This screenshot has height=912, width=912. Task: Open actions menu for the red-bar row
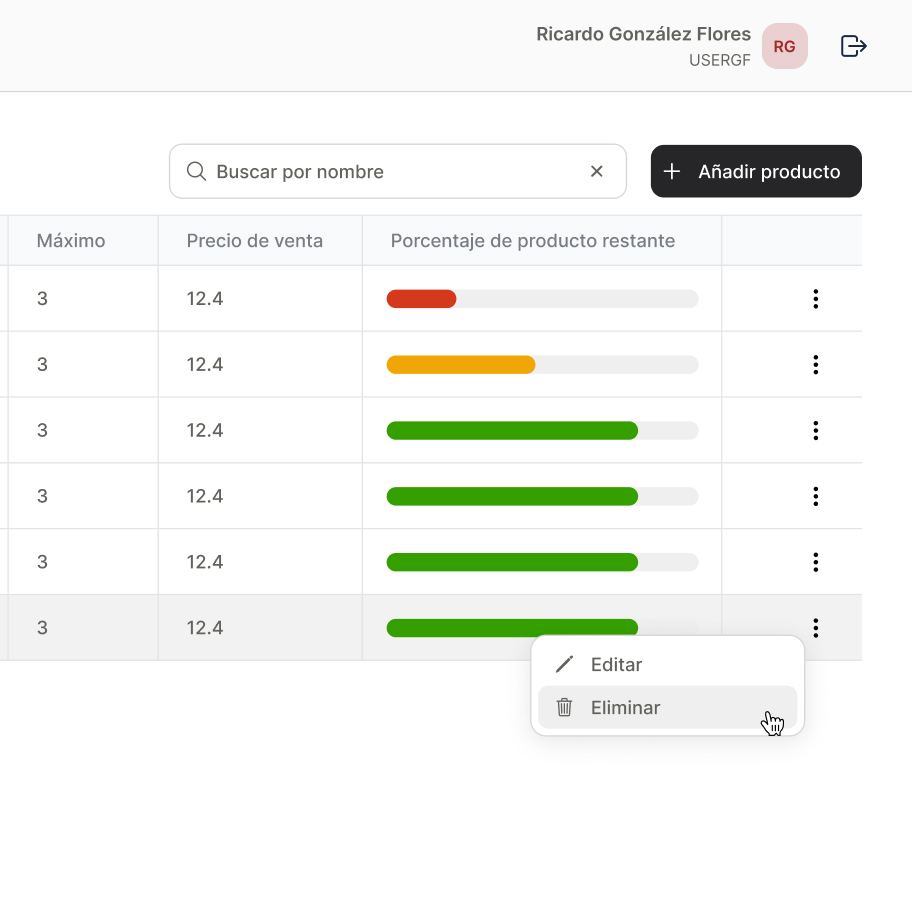(815, 299)
